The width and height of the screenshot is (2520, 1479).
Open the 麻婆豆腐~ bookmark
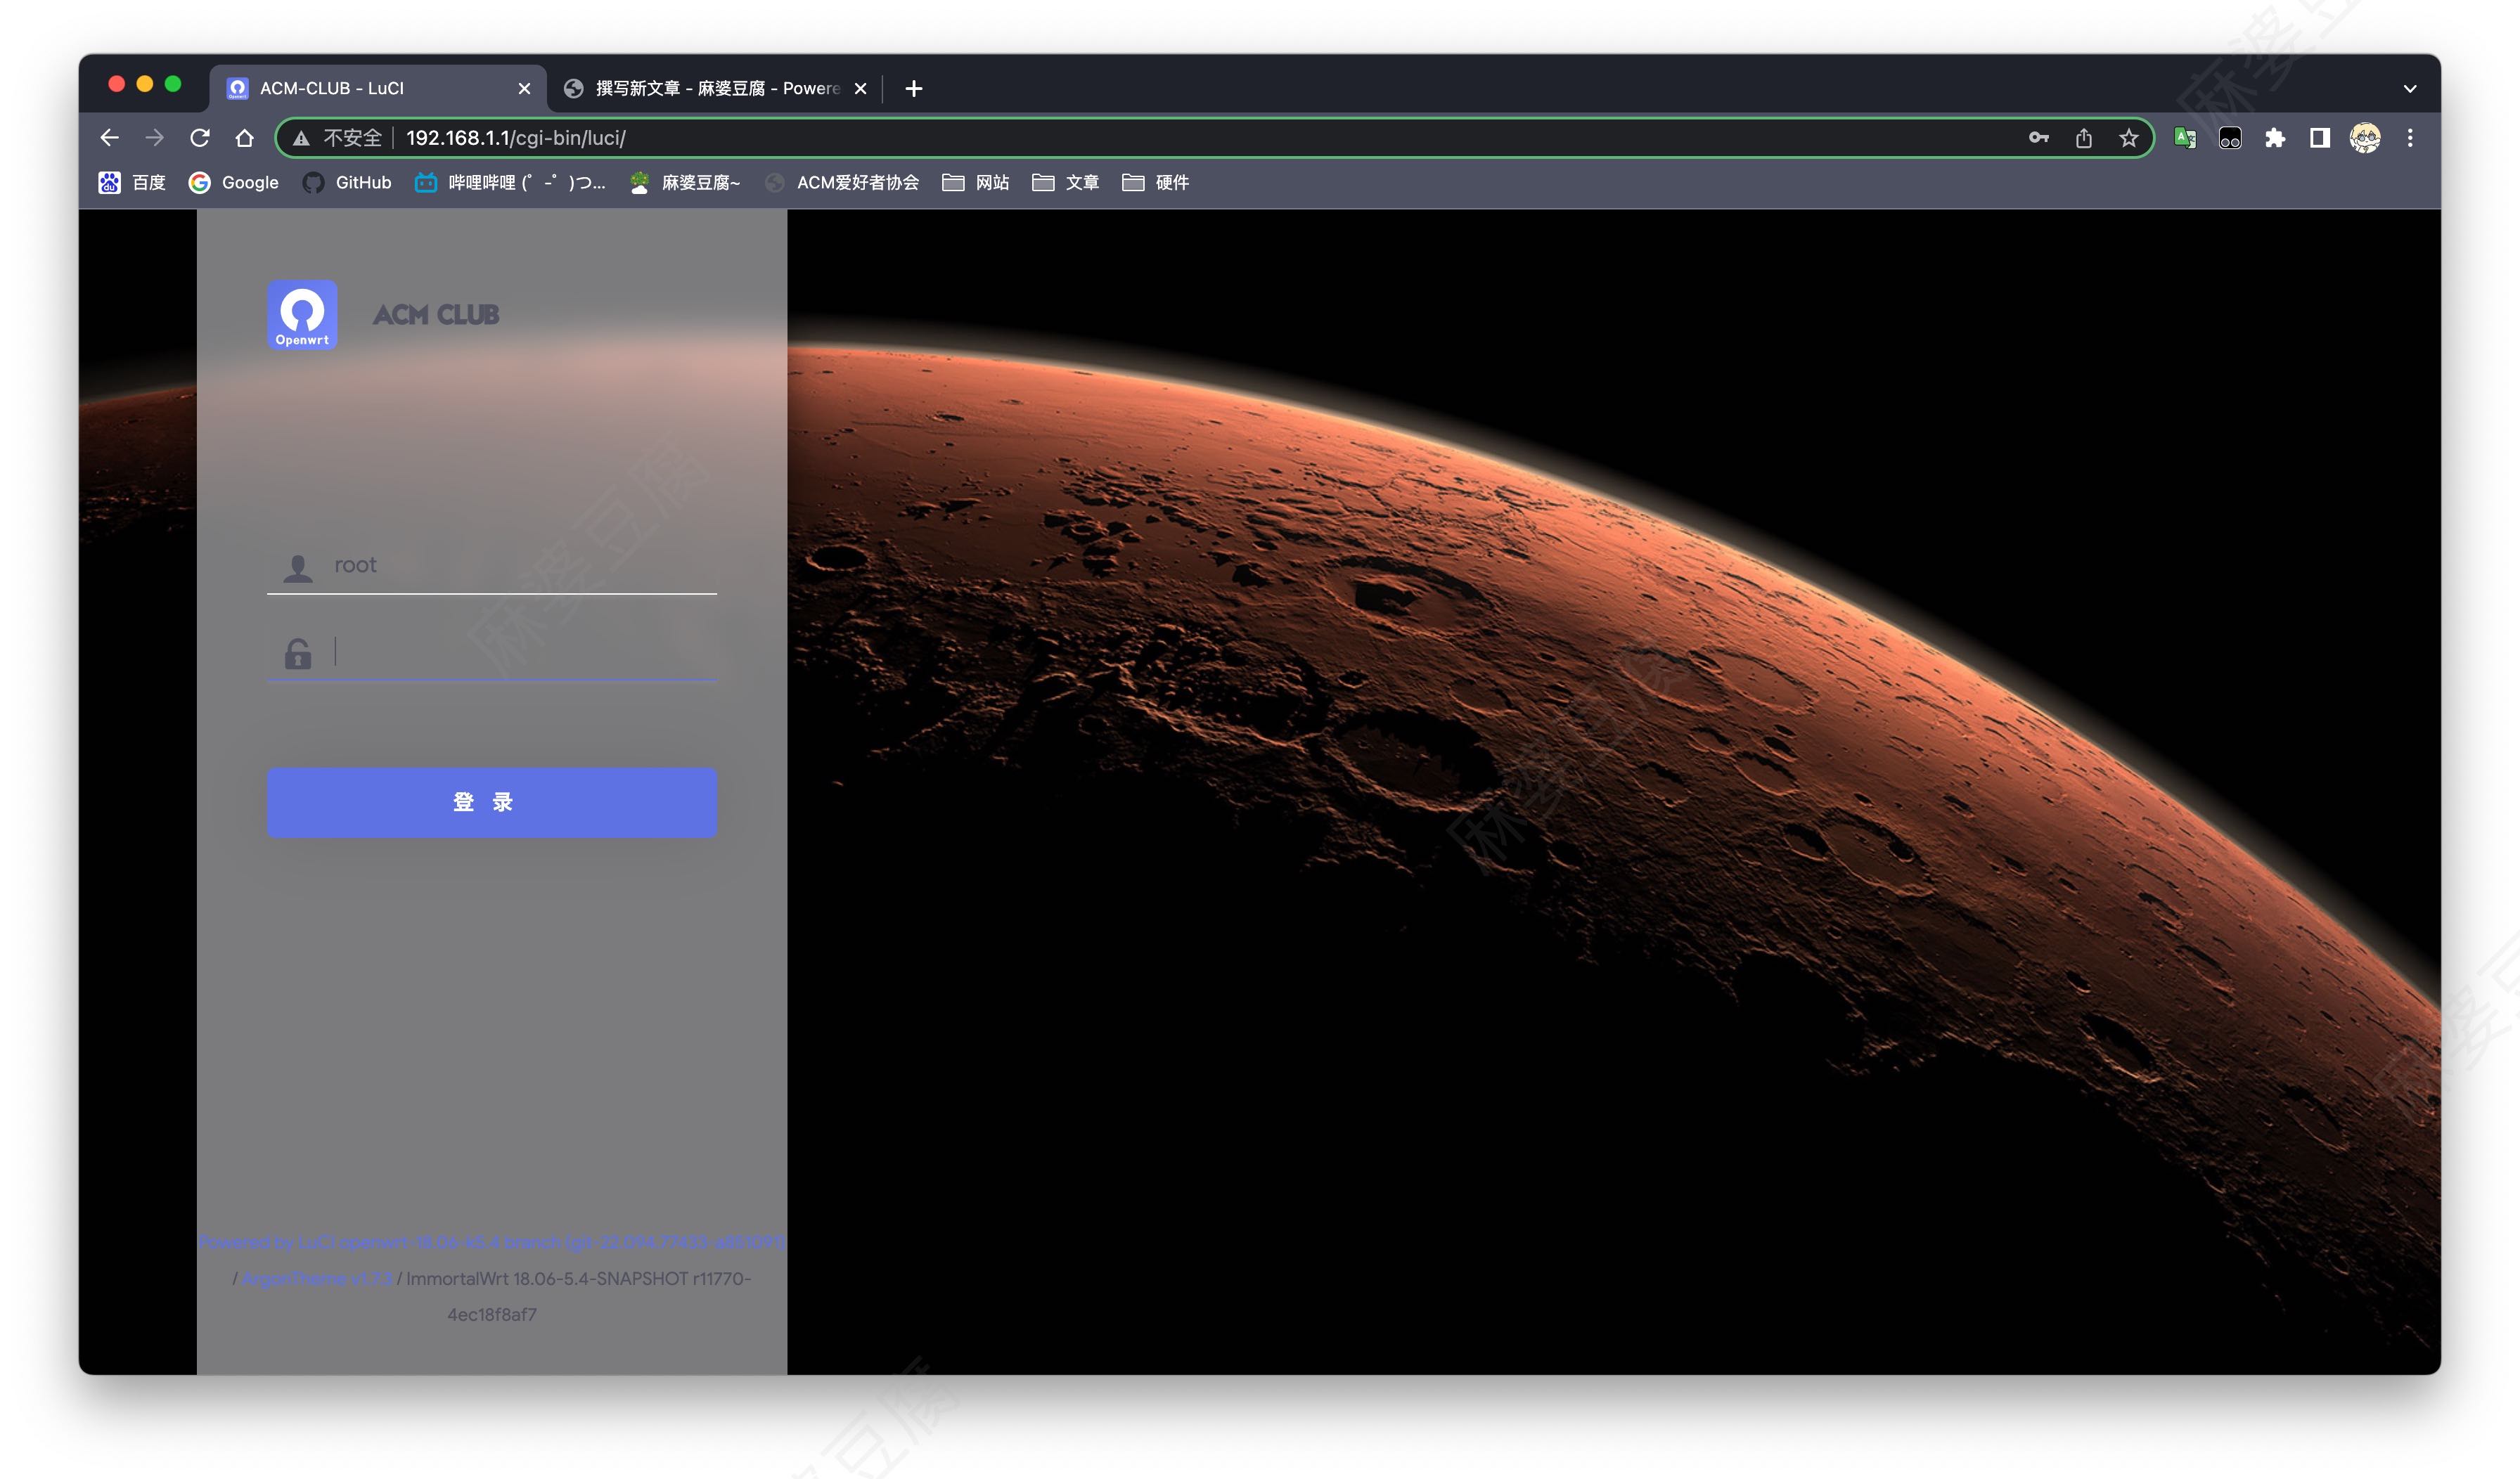(x=685, y=182)
